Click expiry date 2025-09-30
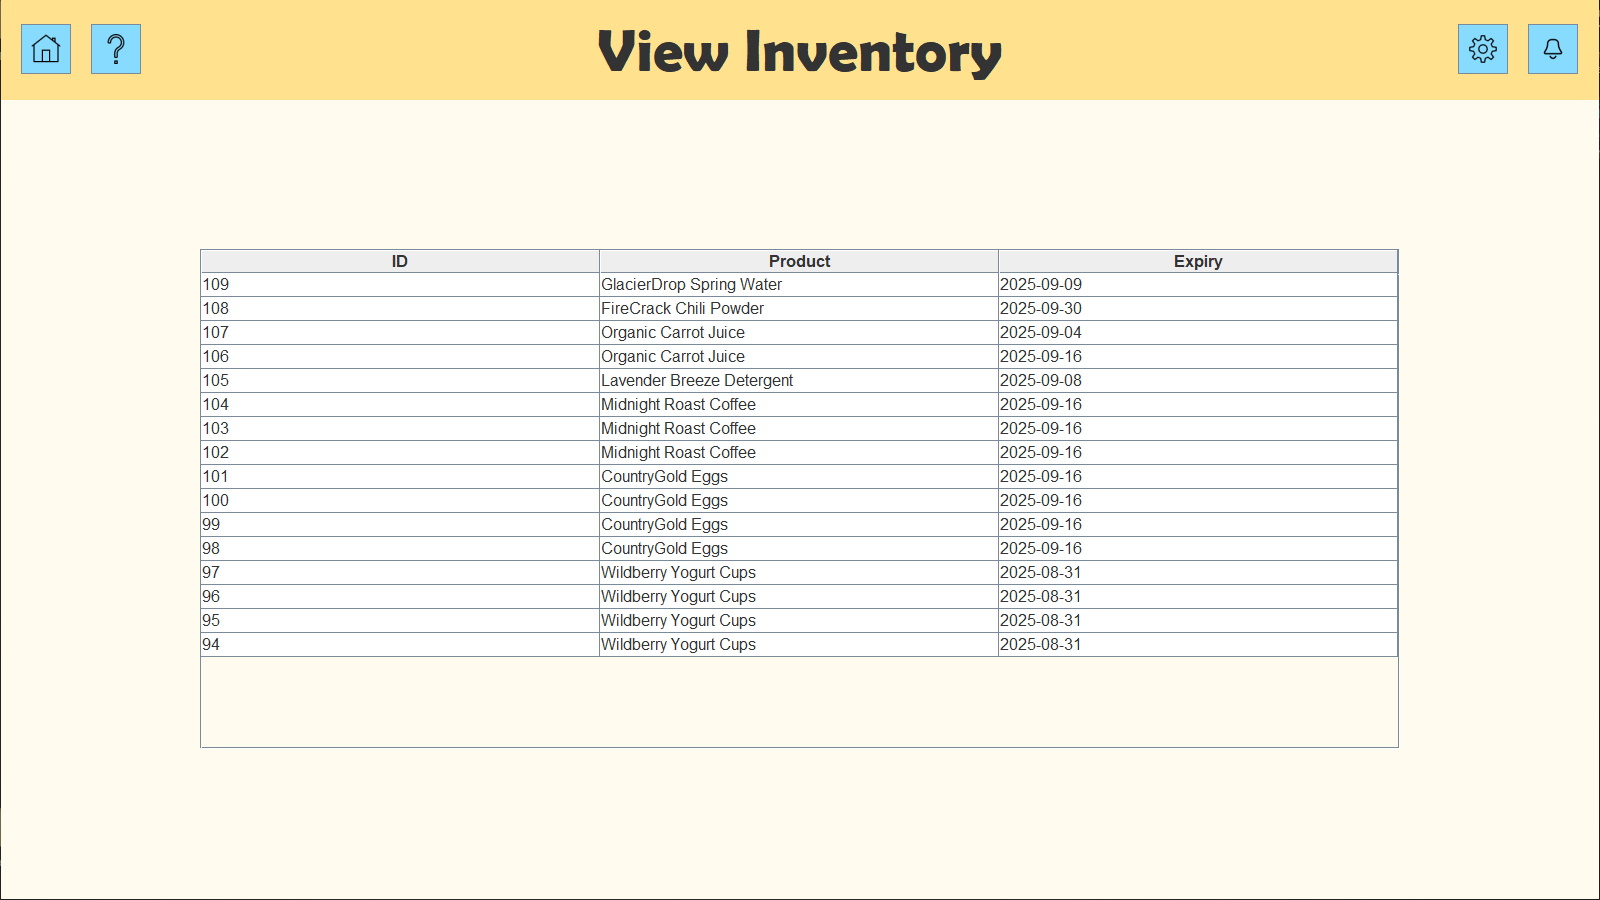The width and height of the screenshot is (1600, 900). pyautogui.click(x=1198, y=309)
